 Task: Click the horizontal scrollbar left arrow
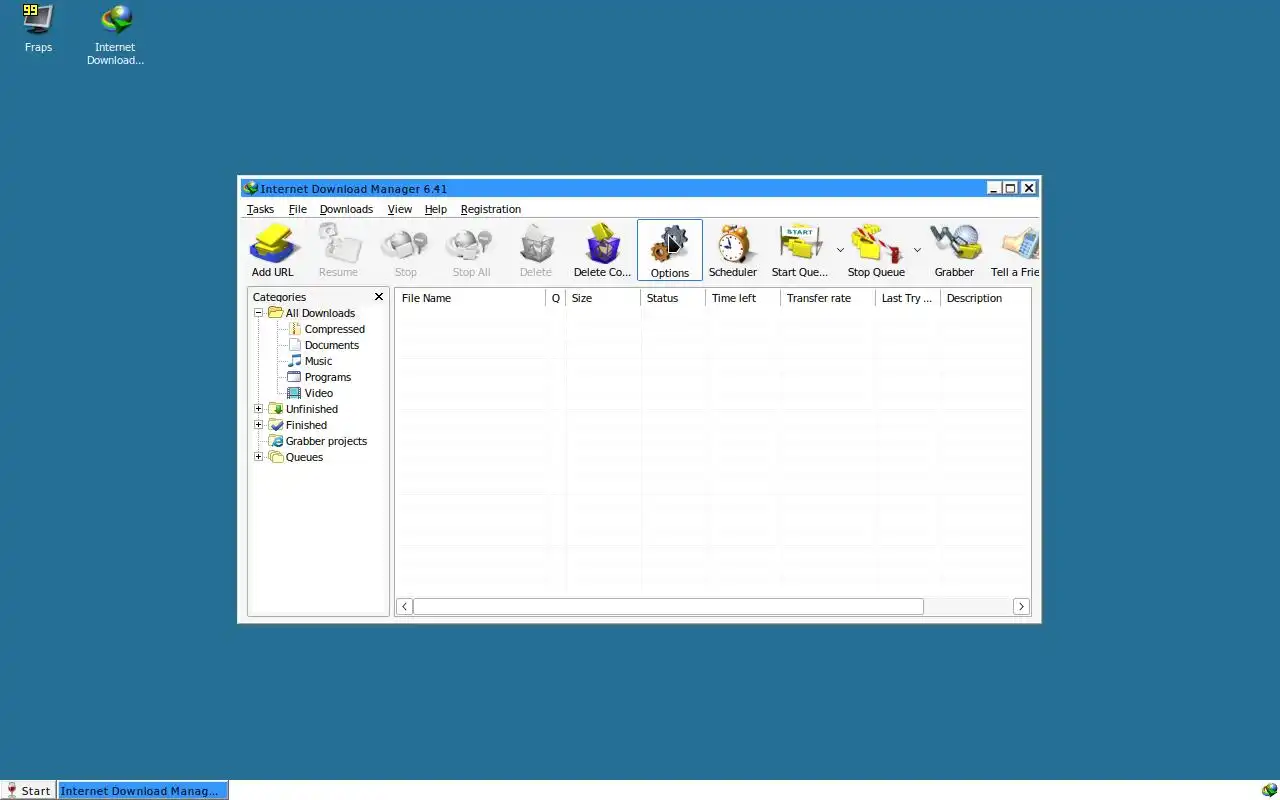[405, 606]
